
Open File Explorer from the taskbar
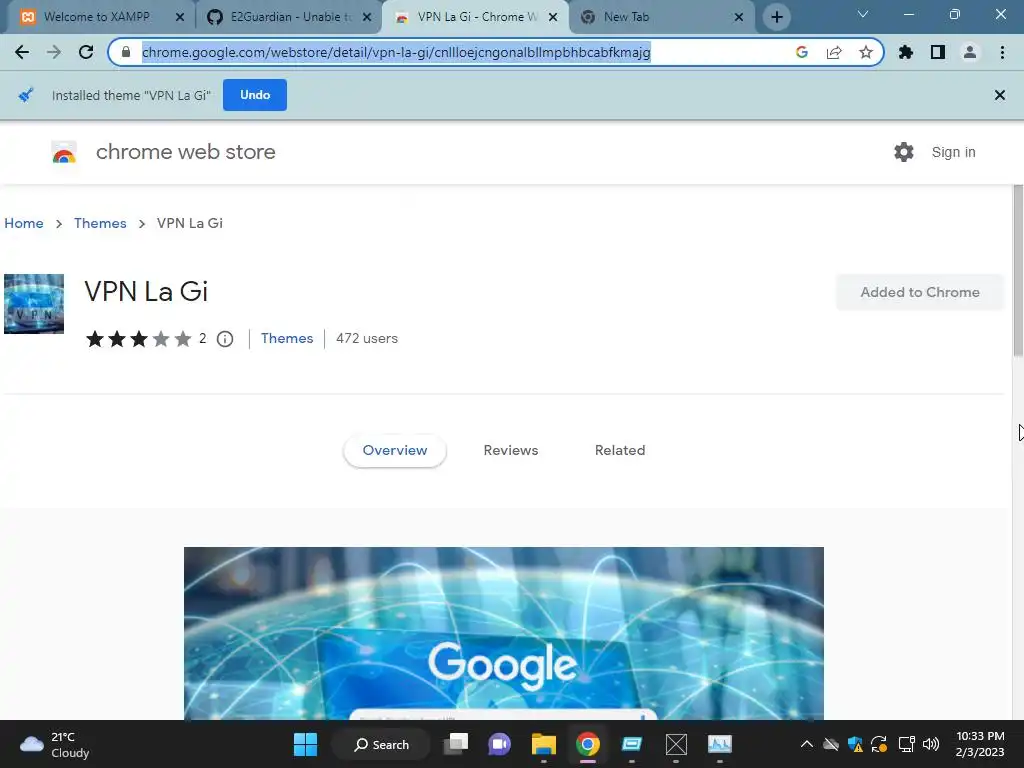pyautogui.click(x=543, y=744)
